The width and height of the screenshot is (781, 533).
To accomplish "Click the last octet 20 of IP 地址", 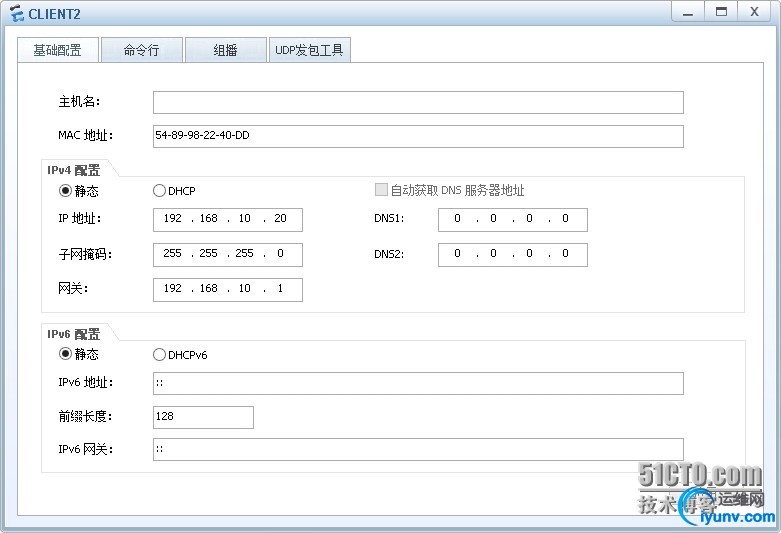I will tap(280, 218).
